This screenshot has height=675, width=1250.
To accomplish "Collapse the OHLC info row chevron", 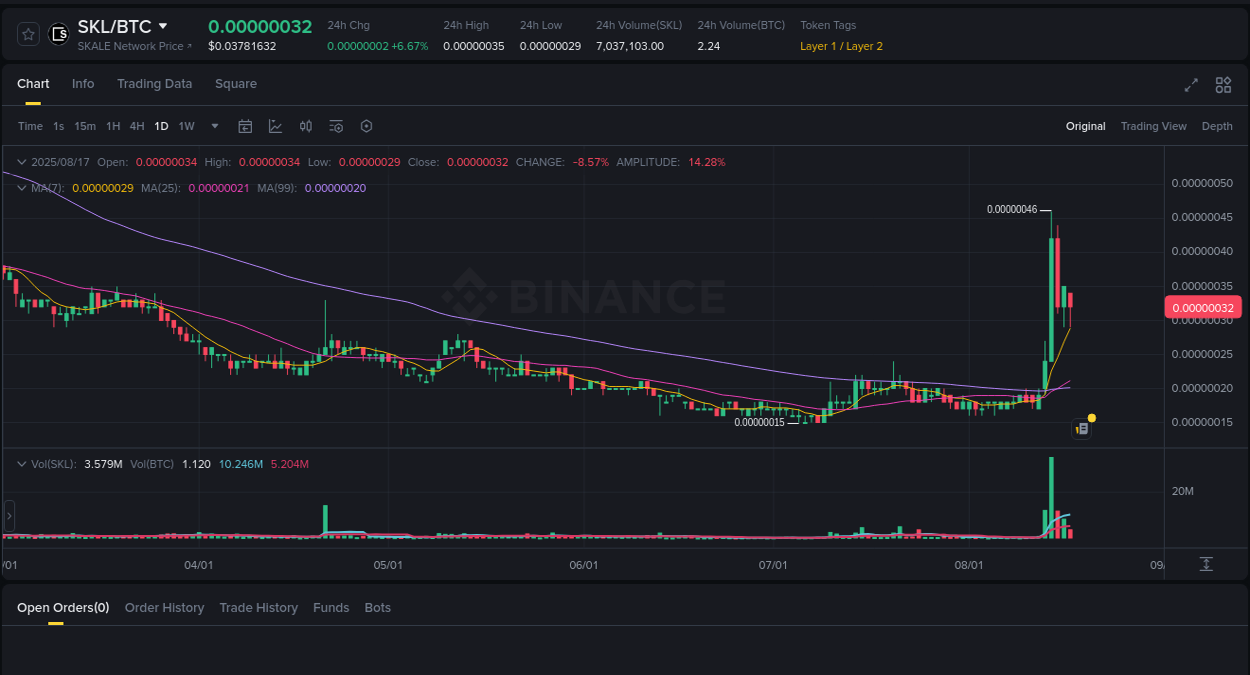I will point(21,161).
